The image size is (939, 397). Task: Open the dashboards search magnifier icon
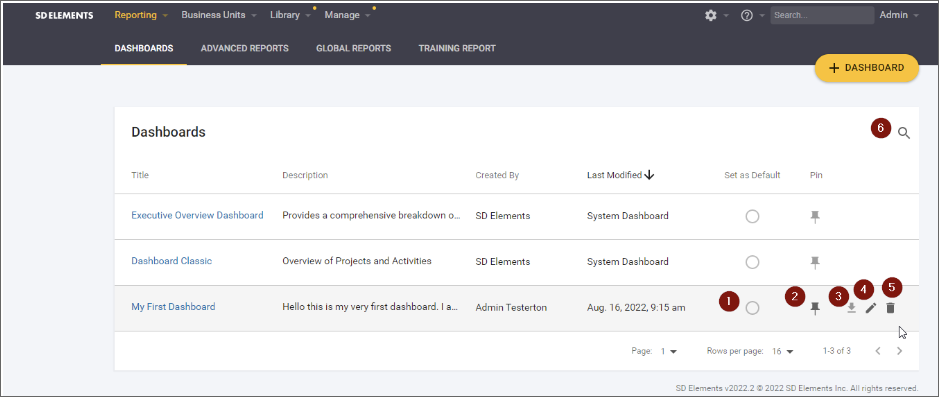[904, 133]
